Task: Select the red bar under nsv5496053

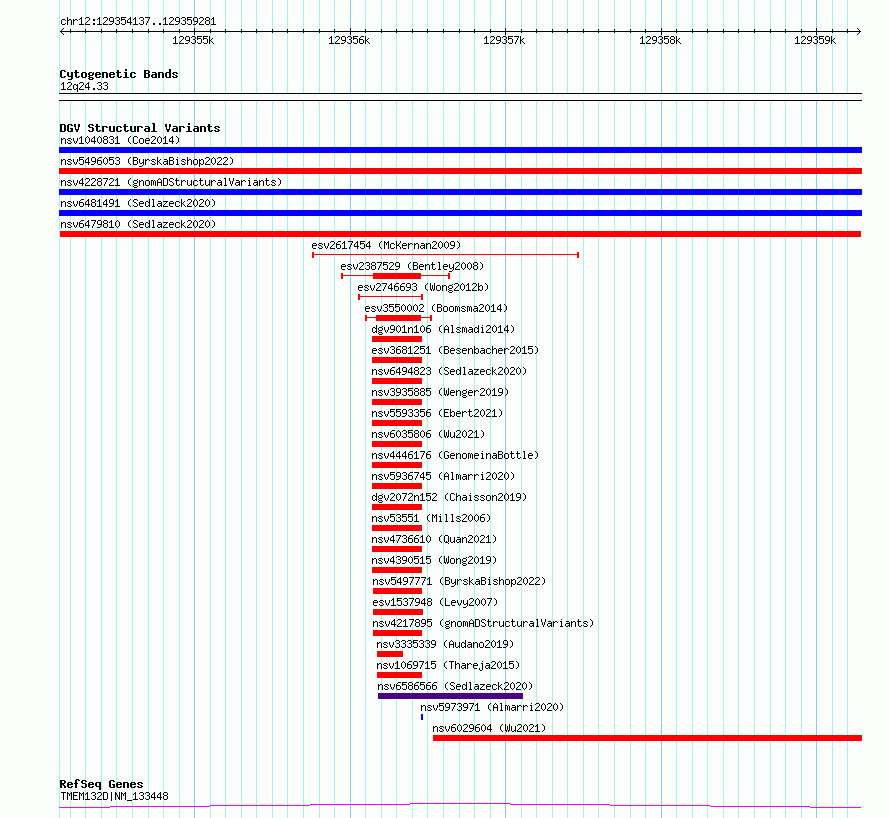Action: click(x=460, y=171)
